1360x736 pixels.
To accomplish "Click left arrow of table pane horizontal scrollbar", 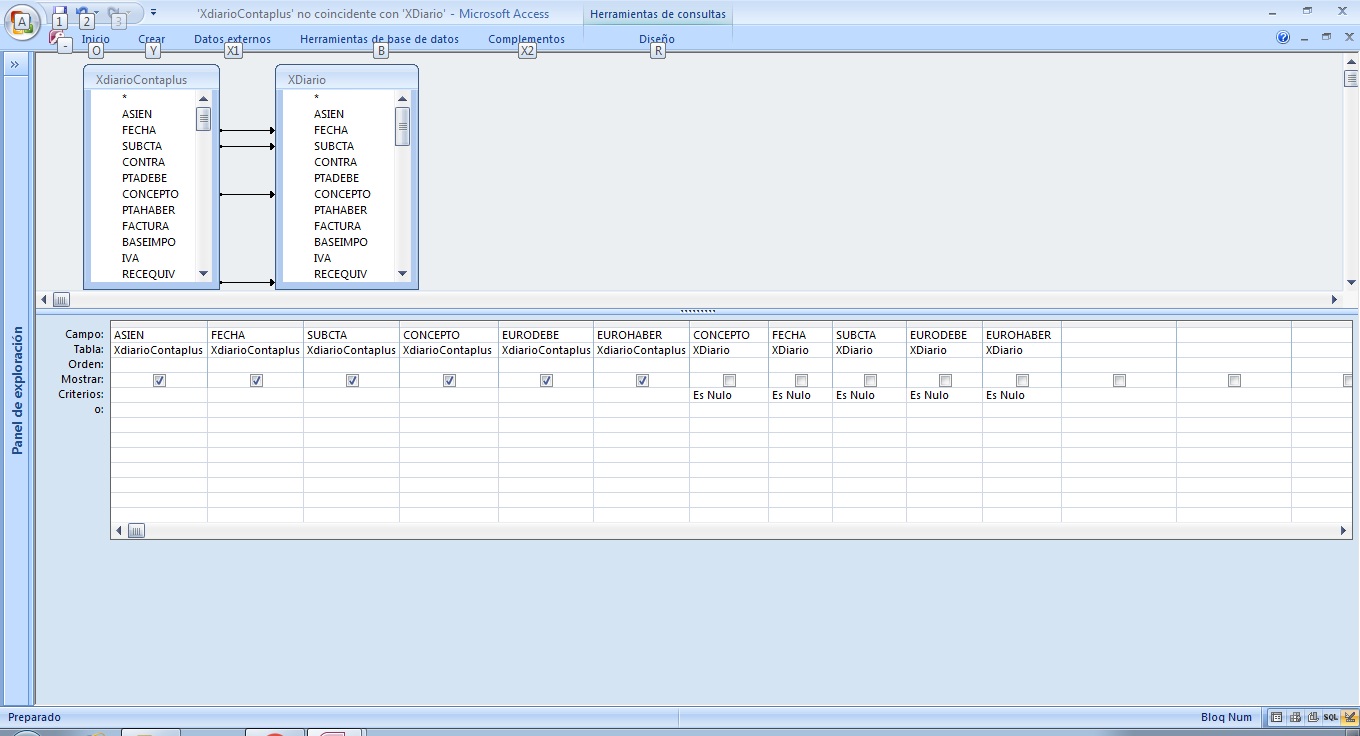I will point(44,299).
